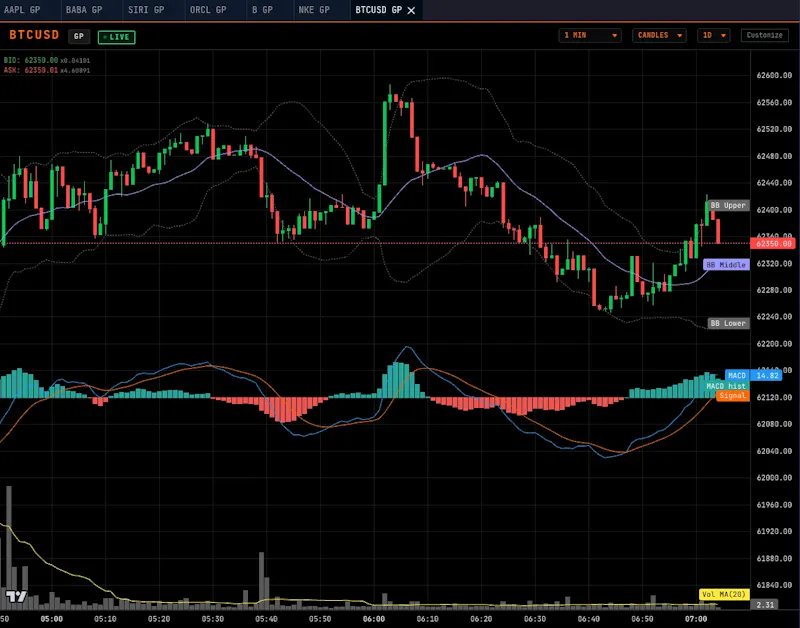Screen dimensions: 800x628
Task: Click the red 62350.00 current price tag
Action: [774, 244]
